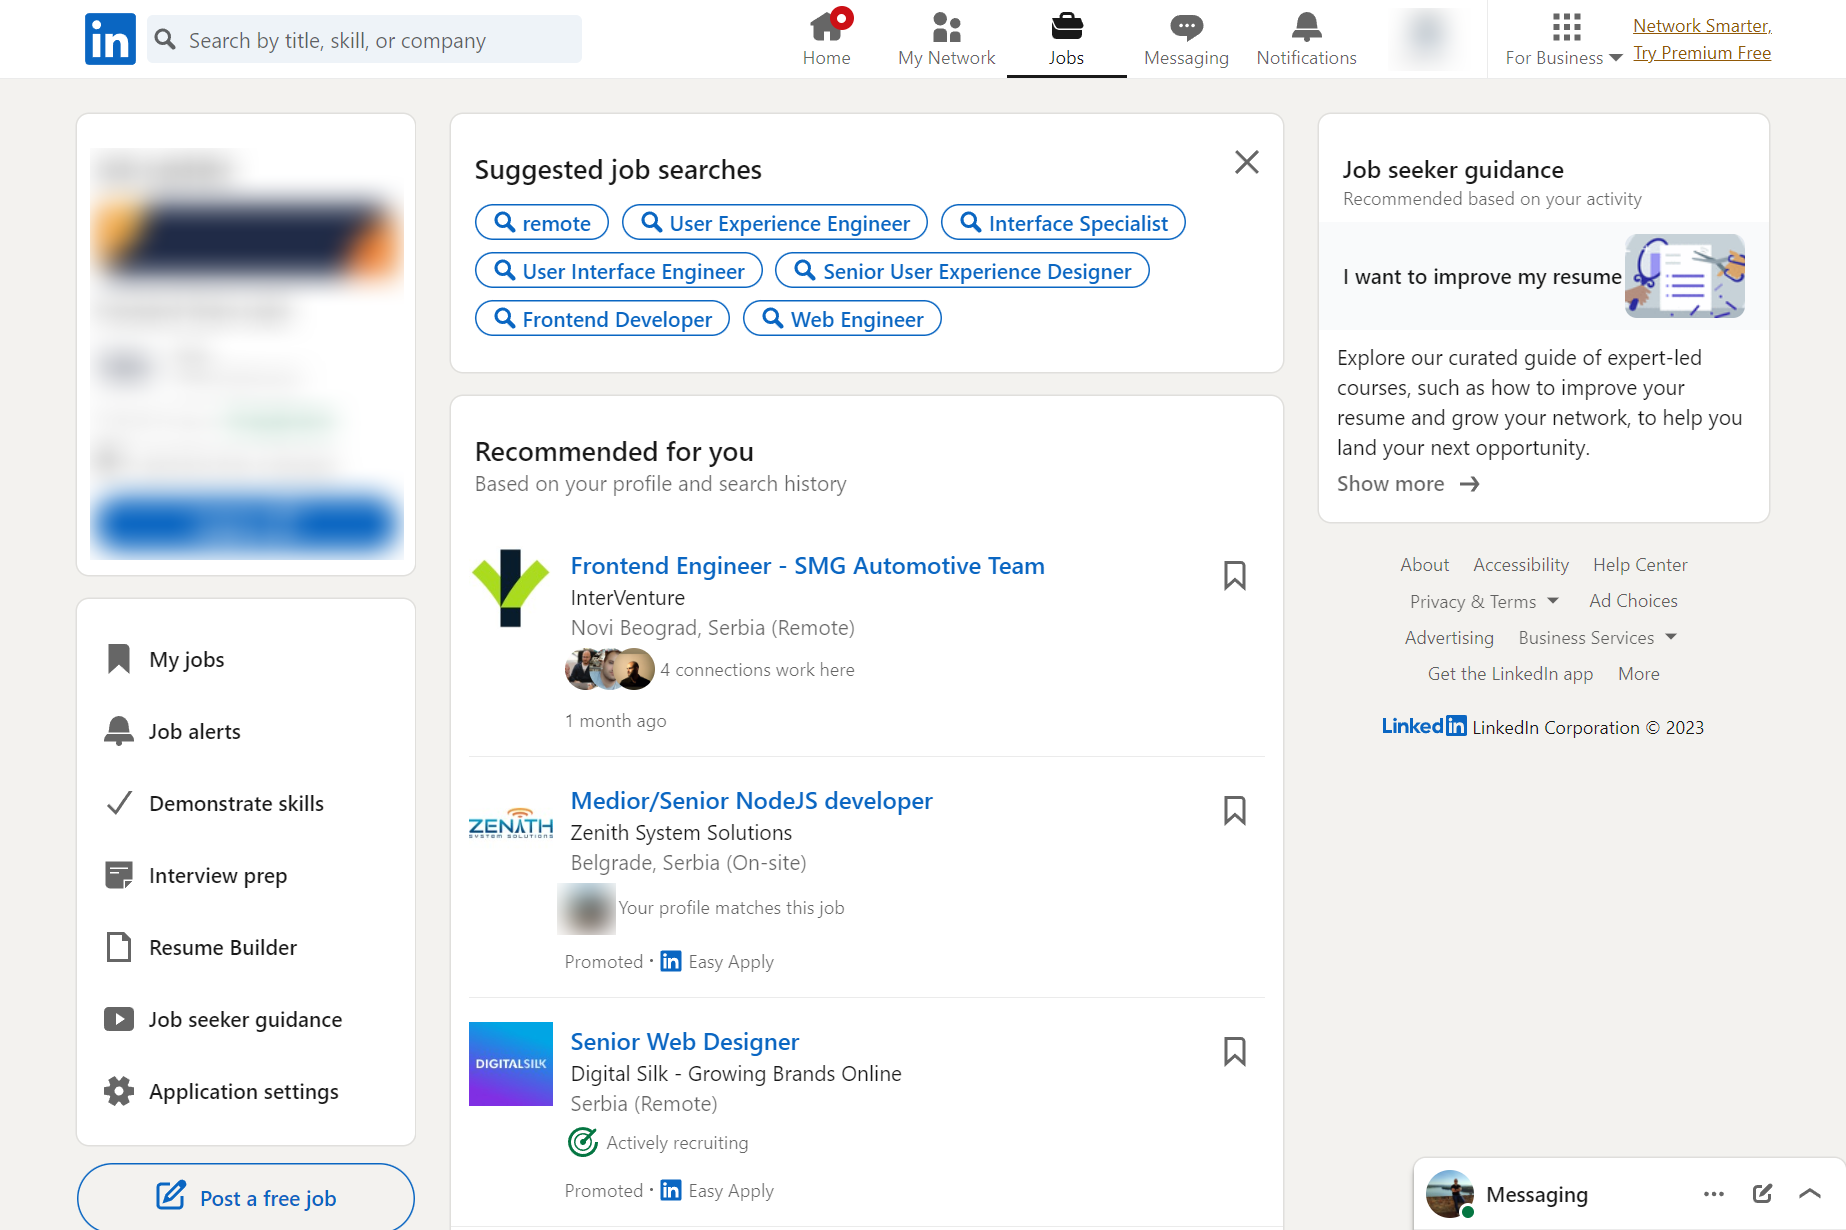Choose the Senior User Experience Designer suggestion
The width and height of the screenshot is (1846, 1230).
coord(962,271)
